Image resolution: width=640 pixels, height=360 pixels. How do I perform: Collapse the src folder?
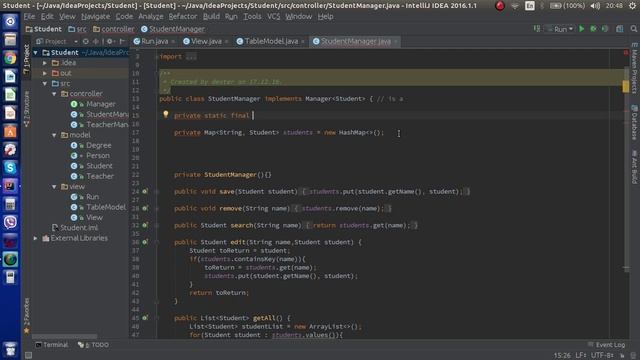[45, 83]
